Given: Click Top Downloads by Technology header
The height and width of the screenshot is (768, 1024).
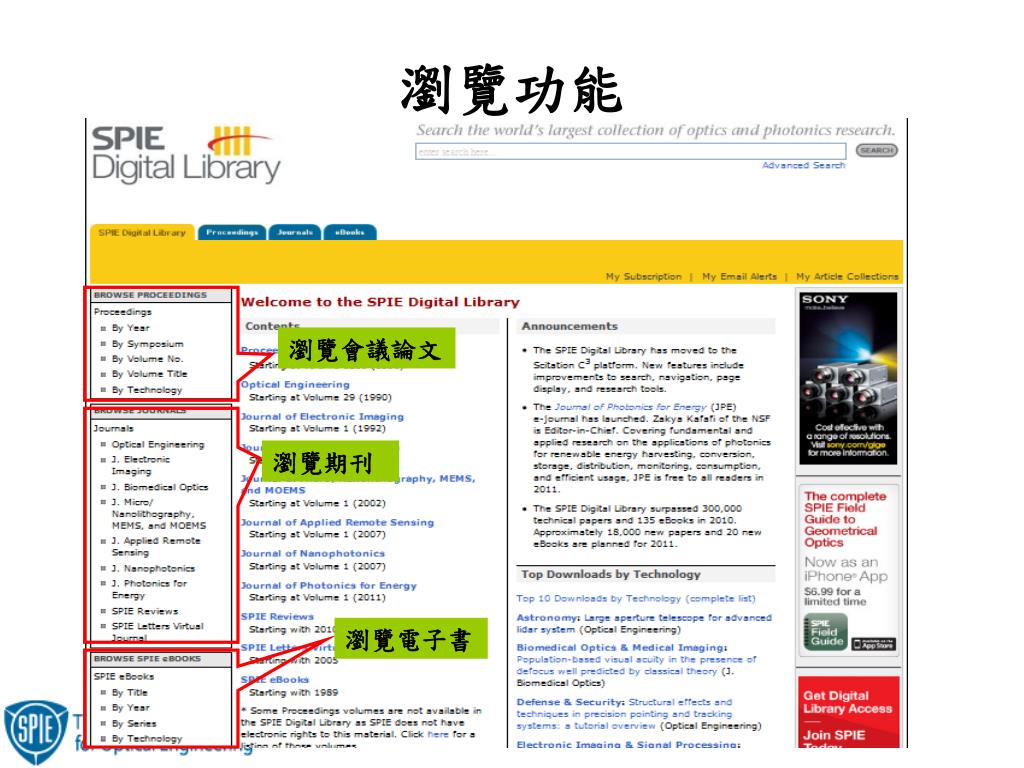Looking at the screenshot, I should (x=611, y=574).
